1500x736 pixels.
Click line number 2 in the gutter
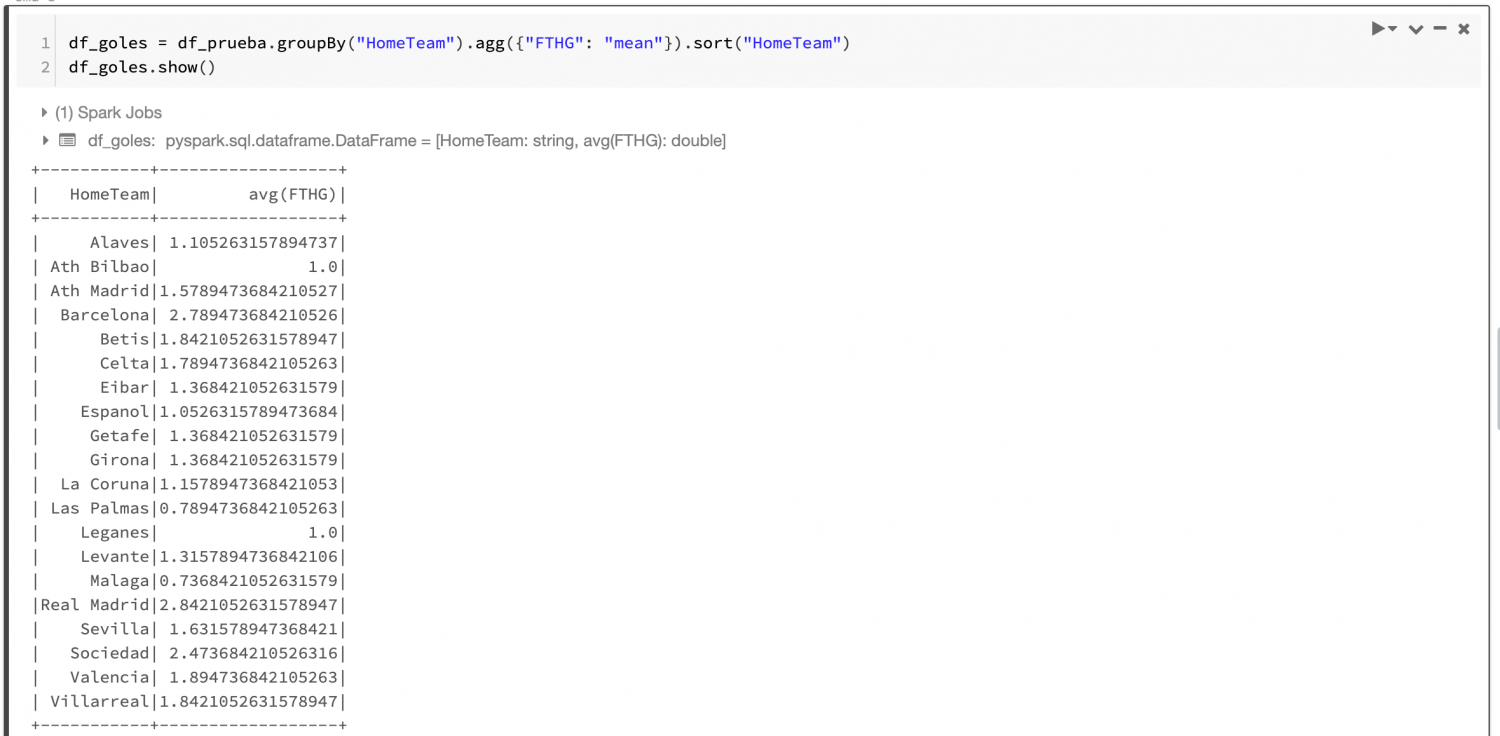tap(45, 67)
